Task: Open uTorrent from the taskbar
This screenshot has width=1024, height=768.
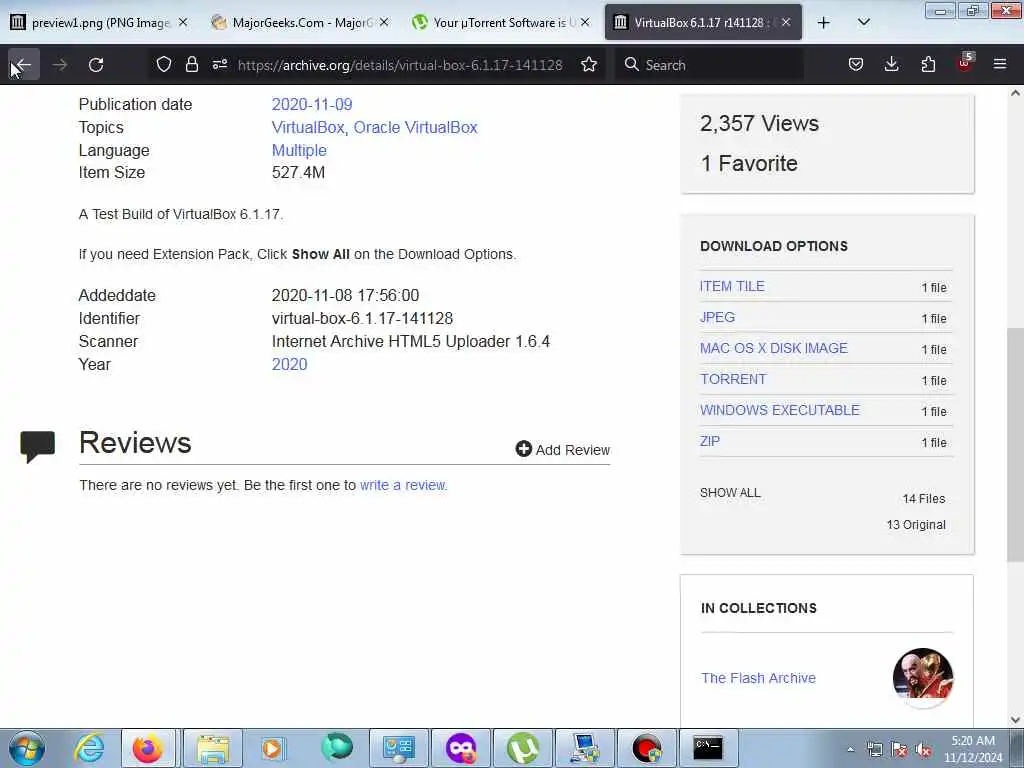Action: coord(522,748)
